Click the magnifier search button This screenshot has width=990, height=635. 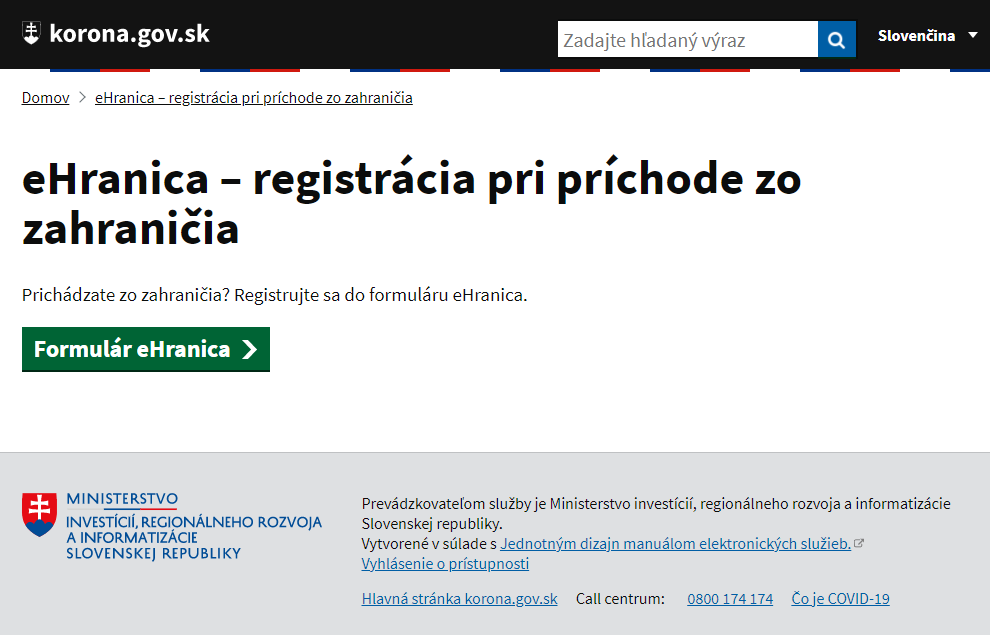point(837,39)
